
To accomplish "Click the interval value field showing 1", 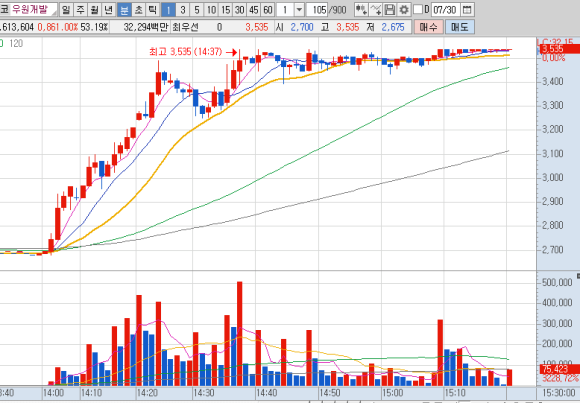I will pos(285,10).
